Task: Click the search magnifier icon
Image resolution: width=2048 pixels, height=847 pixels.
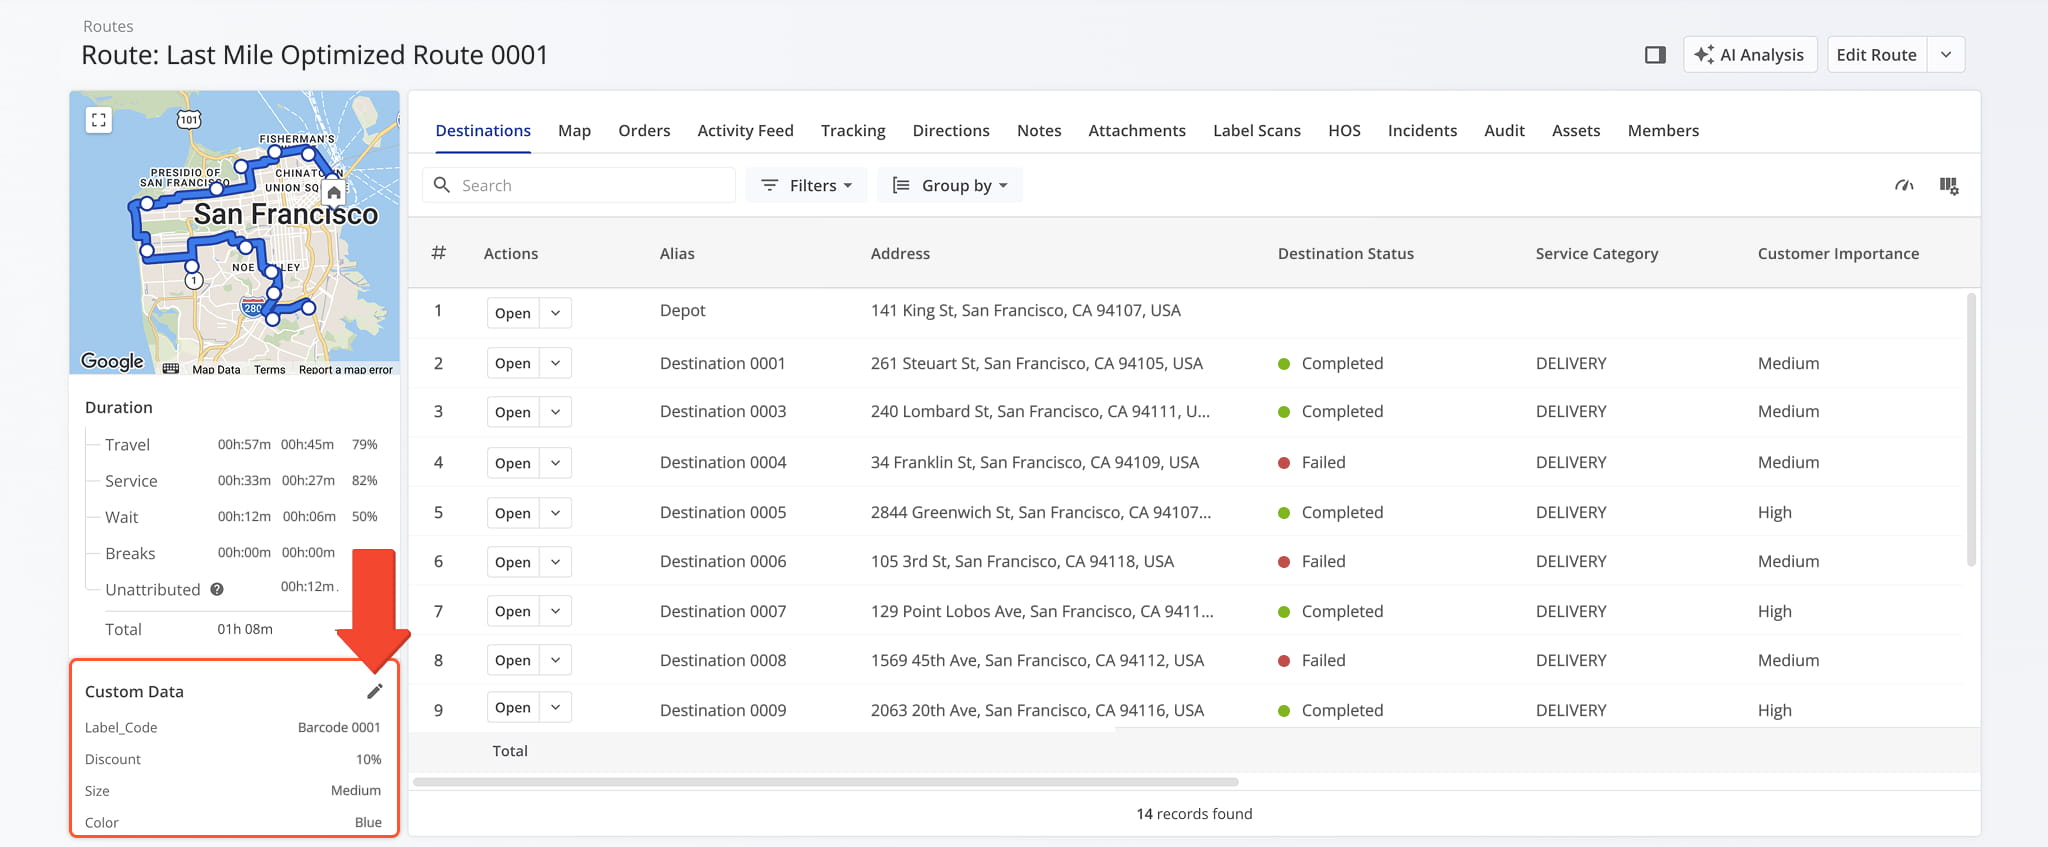Action: (x=441, y=185)
